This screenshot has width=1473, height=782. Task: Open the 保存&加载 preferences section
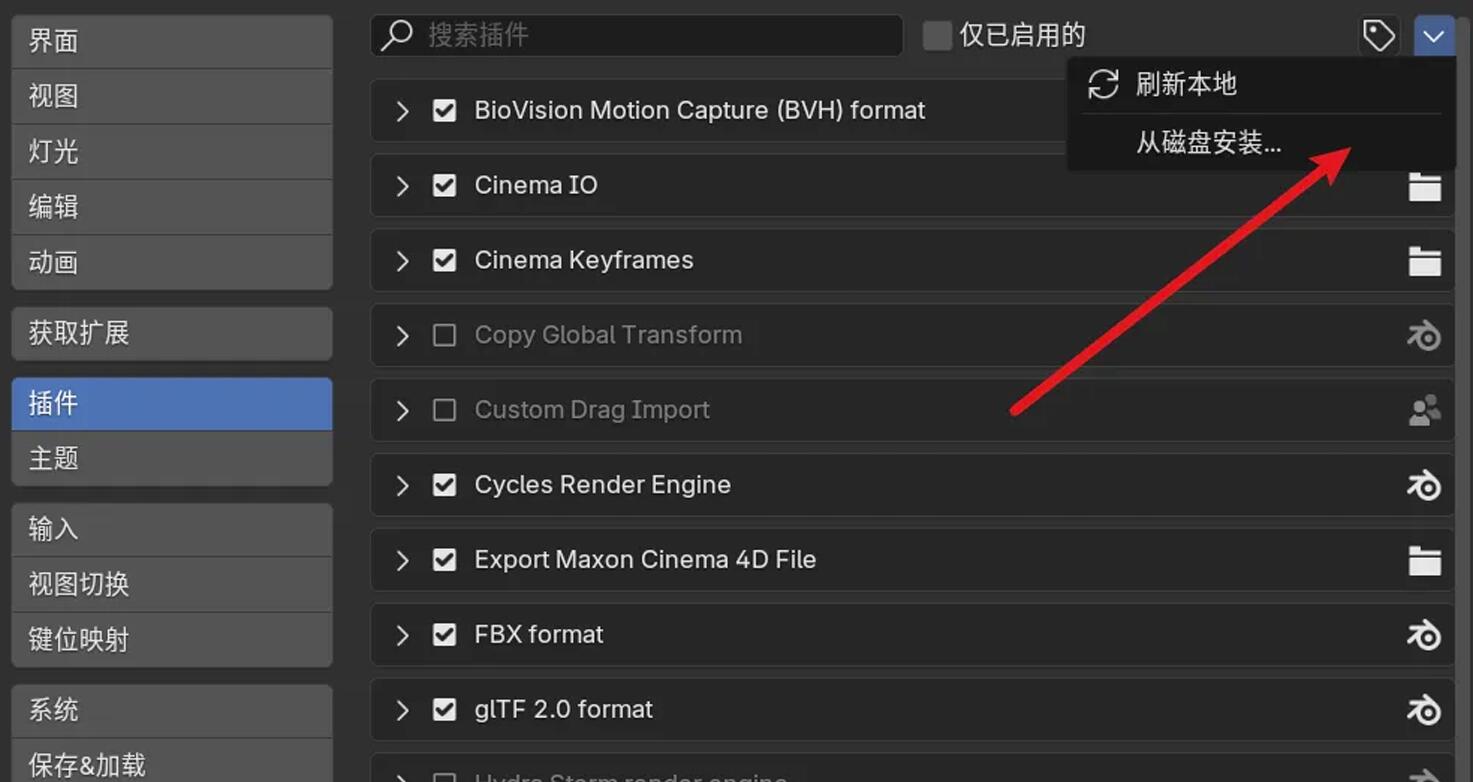[172, 762]
